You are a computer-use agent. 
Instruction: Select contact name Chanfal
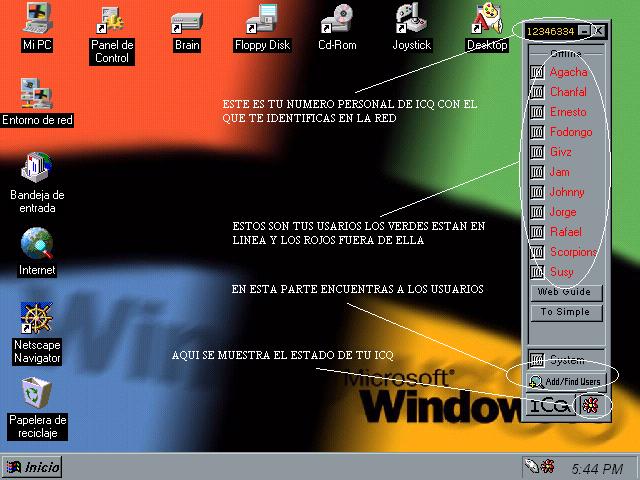[568, 92]
